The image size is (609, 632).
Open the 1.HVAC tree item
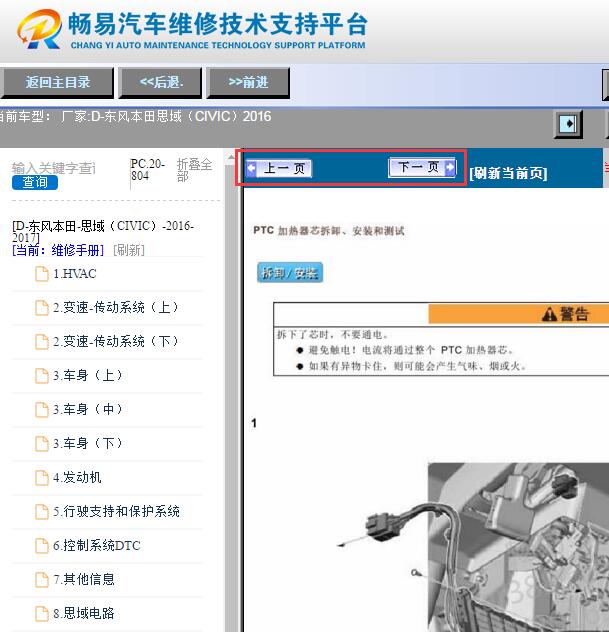tap(75, 274)
